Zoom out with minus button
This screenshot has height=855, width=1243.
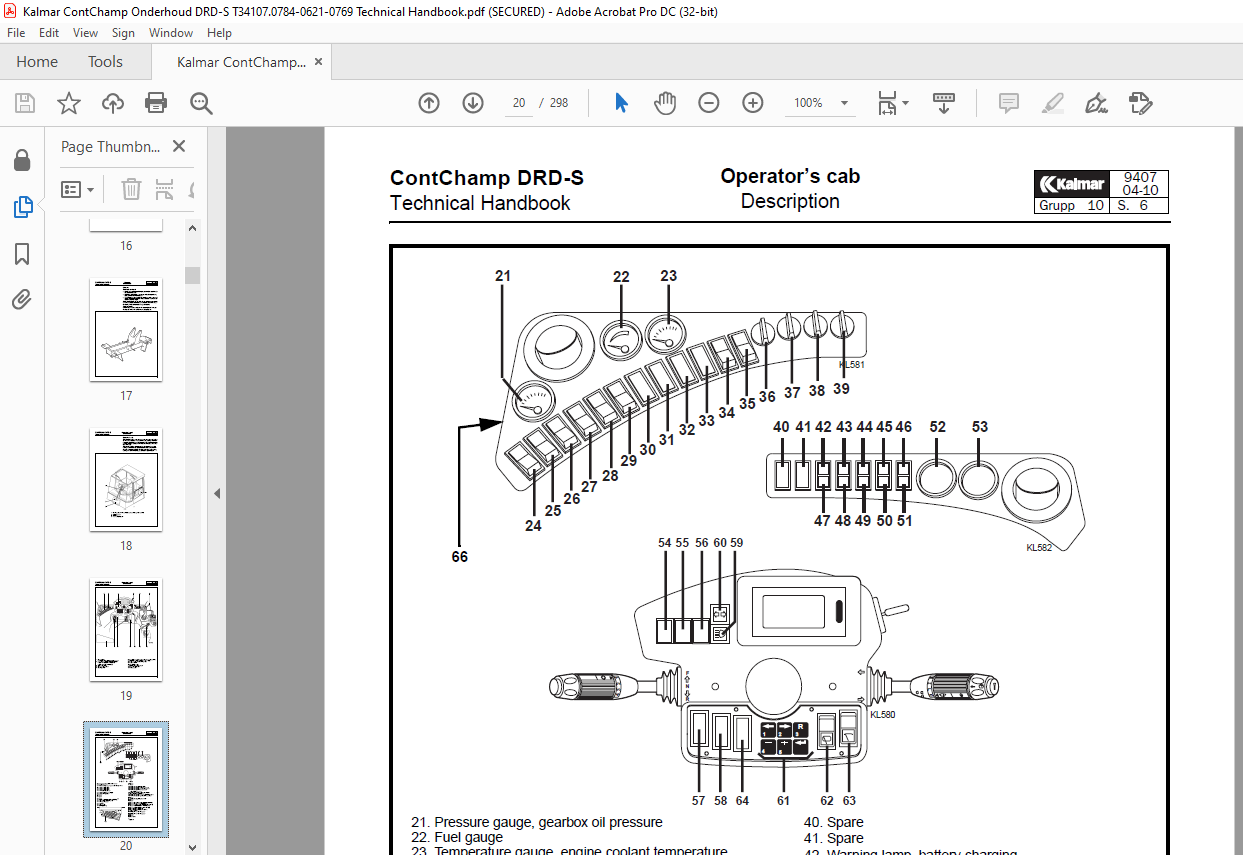[709, 103]
